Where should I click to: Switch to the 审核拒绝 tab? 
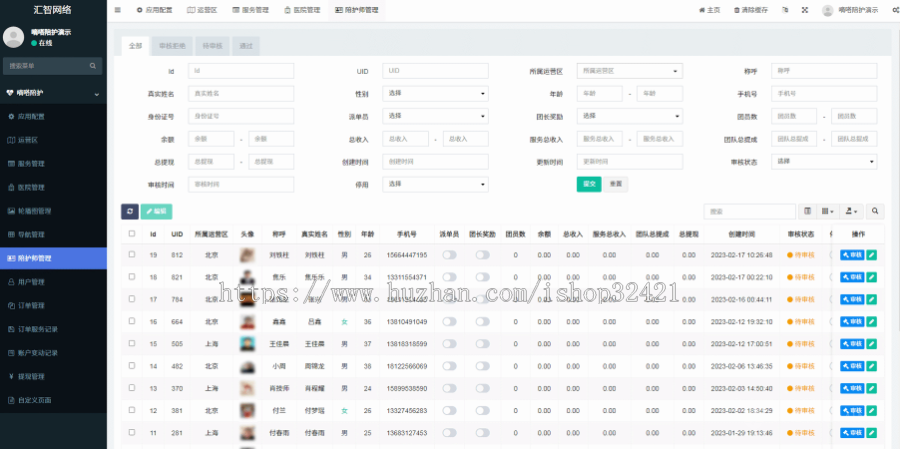pyautogui.click(x=172, y=46)
